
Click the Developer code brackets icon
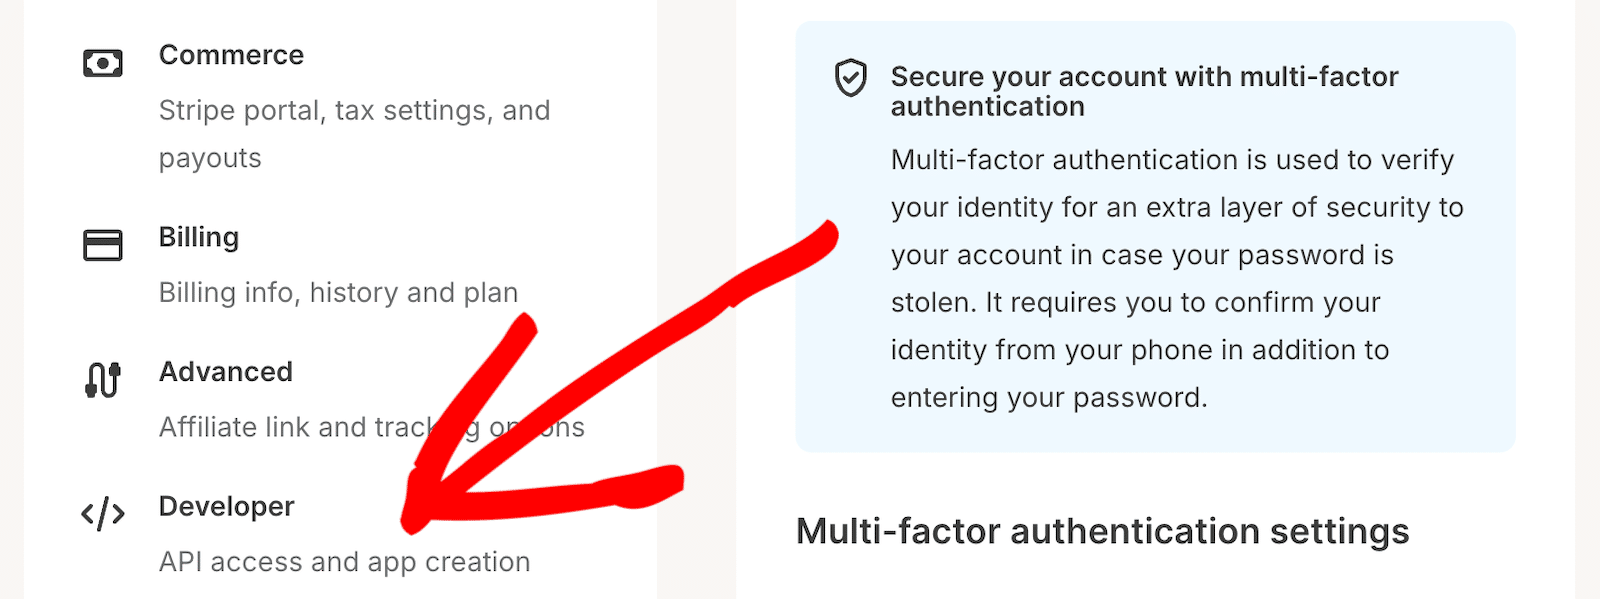click(x=102, y=514)
